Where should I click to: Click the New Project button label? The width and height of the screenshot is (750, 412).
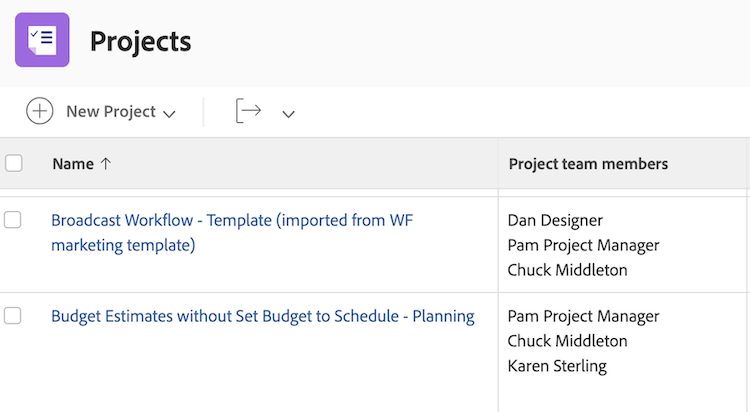coord(110,111)
